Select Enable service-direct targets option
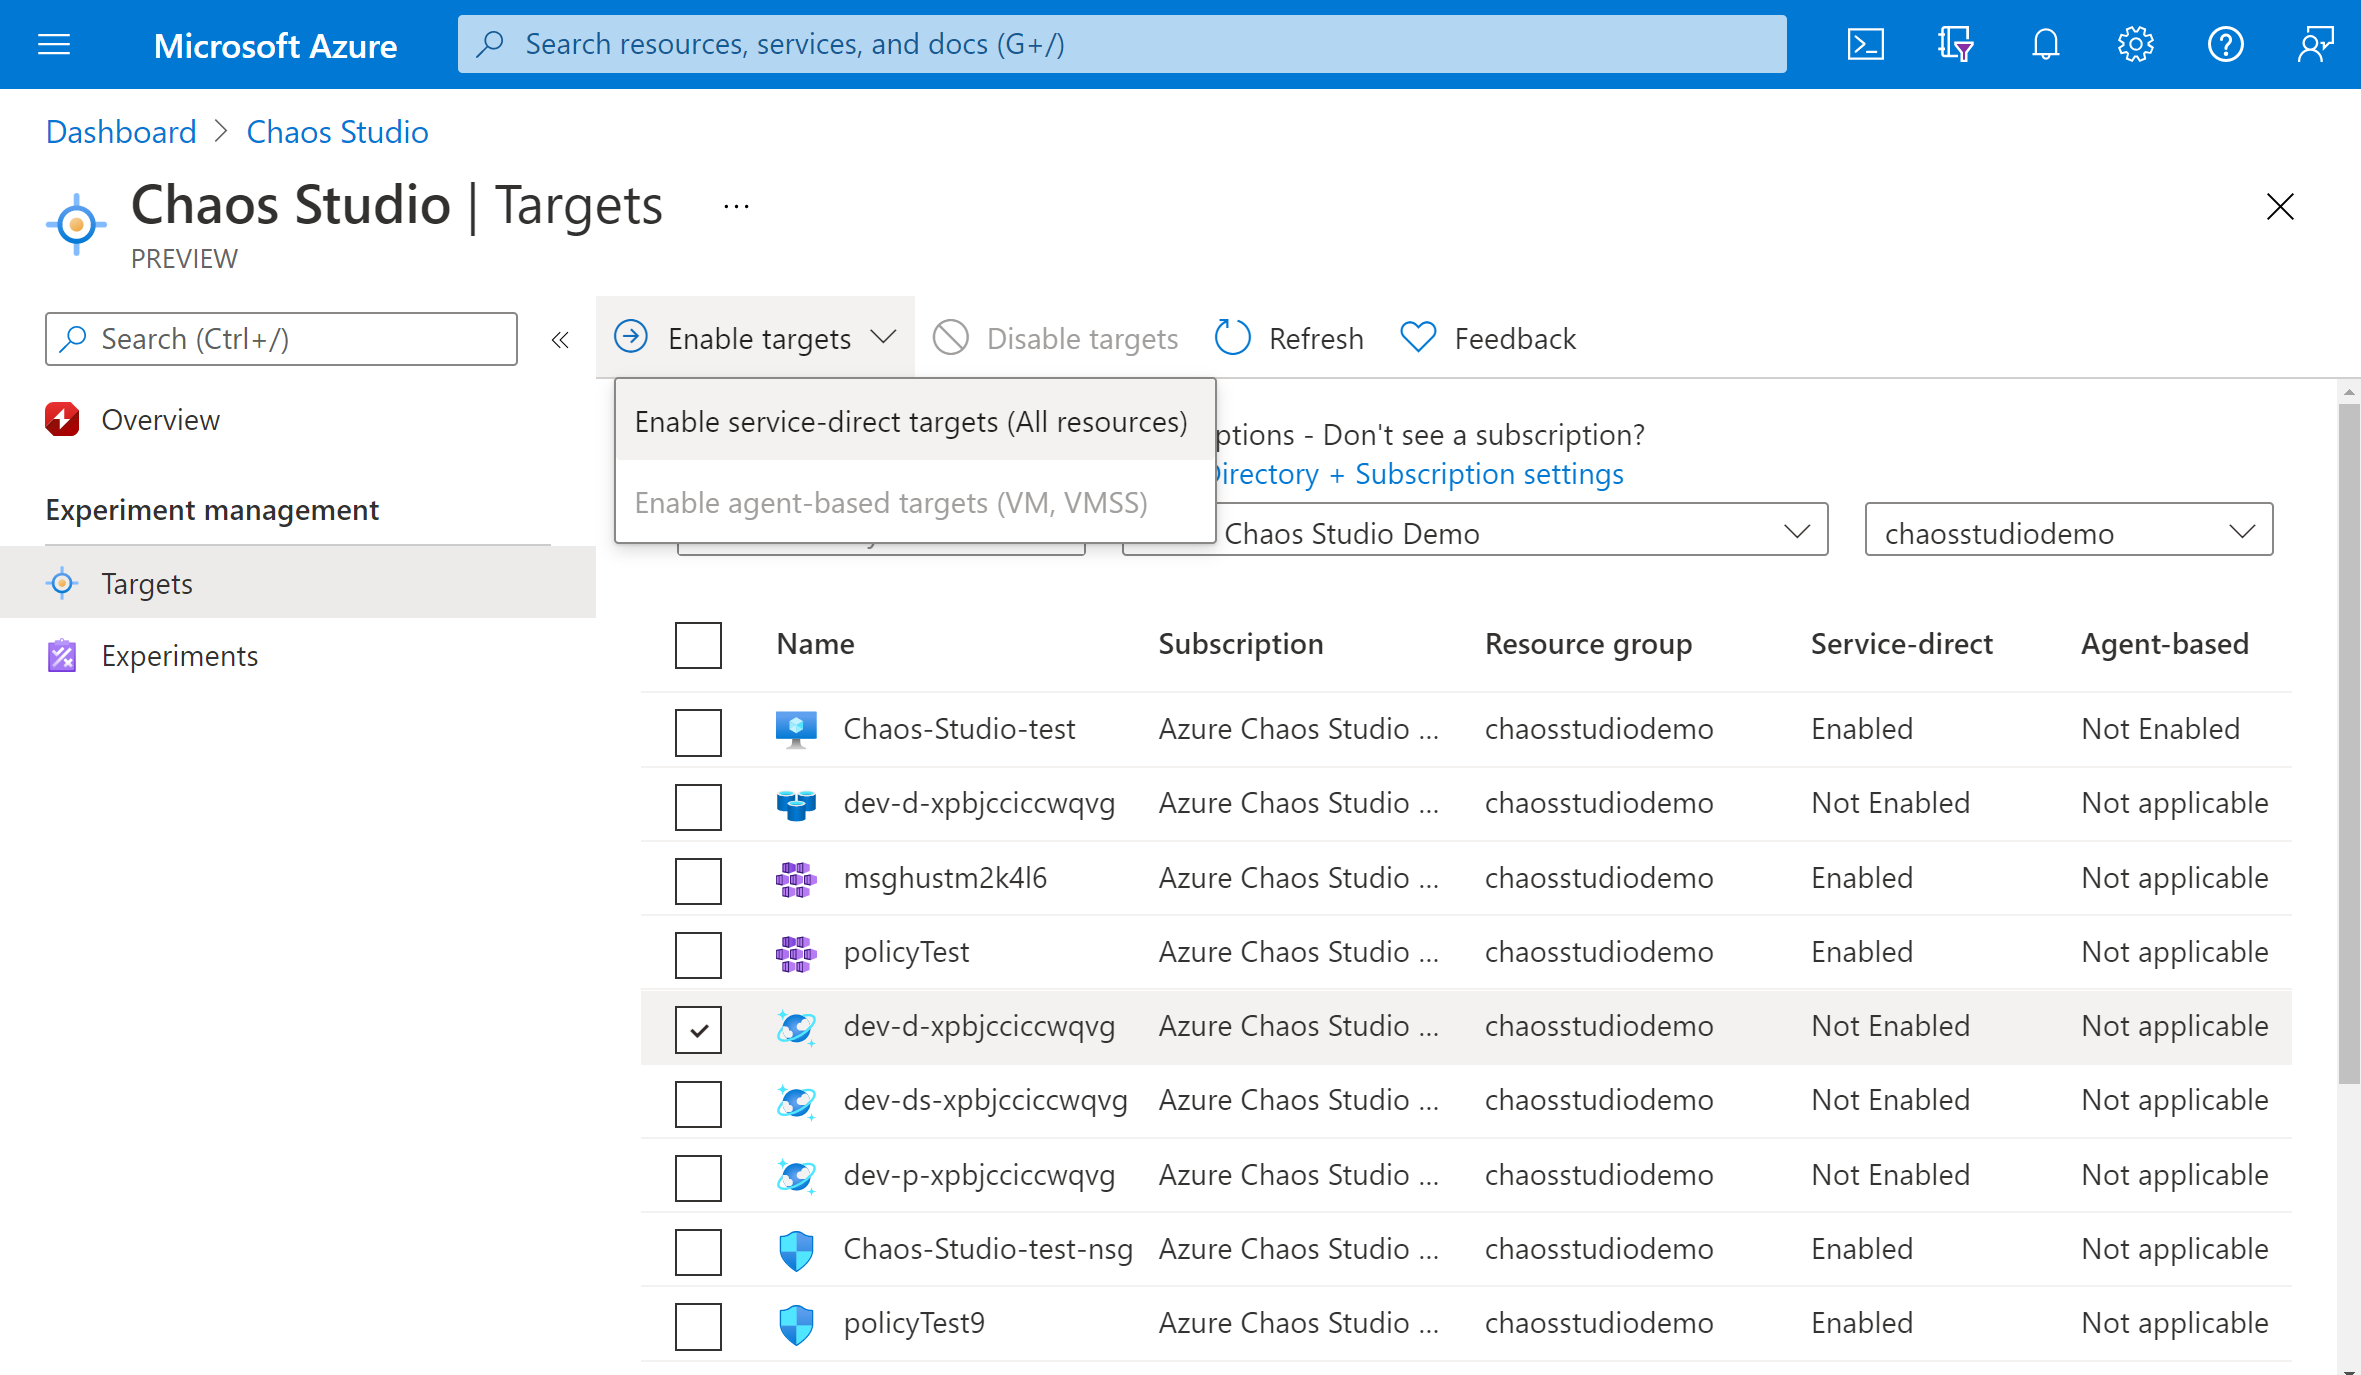Viewport: 2361px width, 1375px height. [910, 422]
